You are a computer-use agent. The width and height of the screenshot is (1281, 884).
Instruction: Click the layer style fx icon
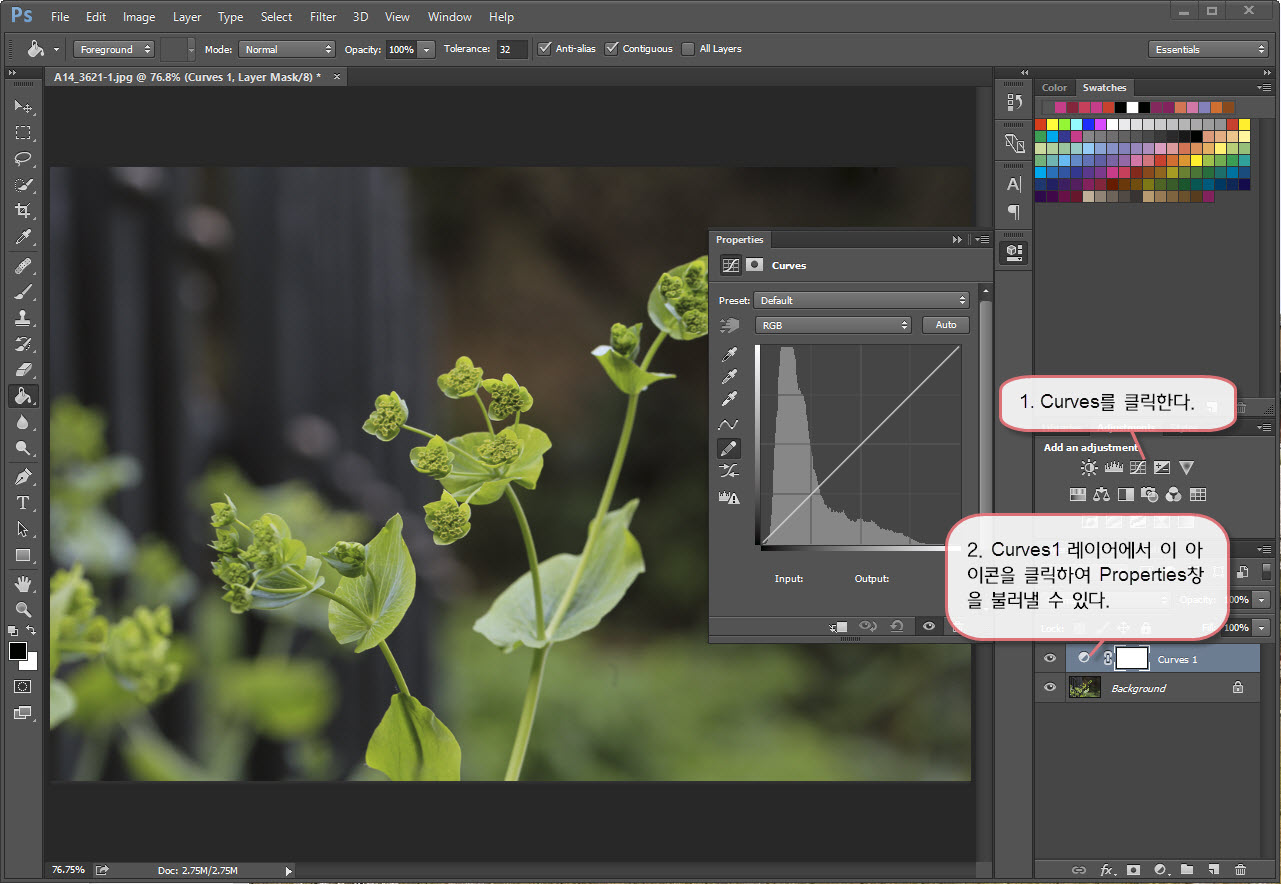(x=1106, y=870)
